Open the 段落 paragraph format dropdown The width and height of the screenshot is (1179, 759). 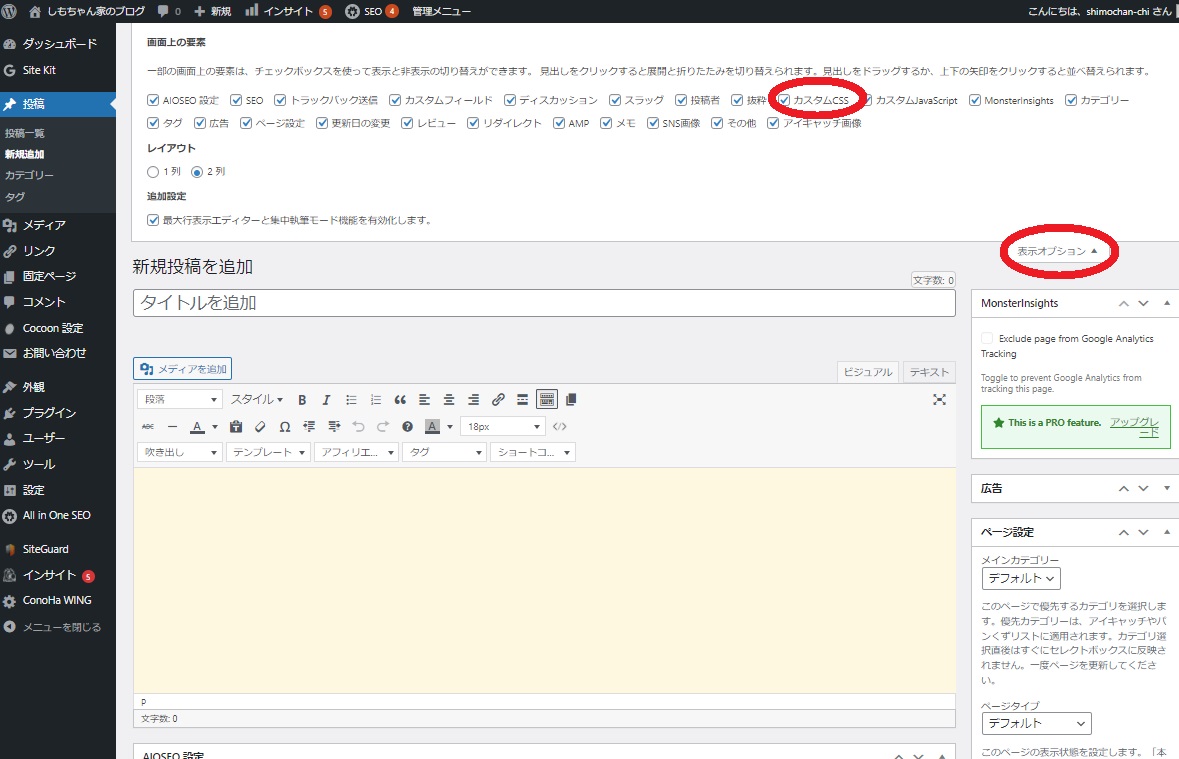coord(180,399)
